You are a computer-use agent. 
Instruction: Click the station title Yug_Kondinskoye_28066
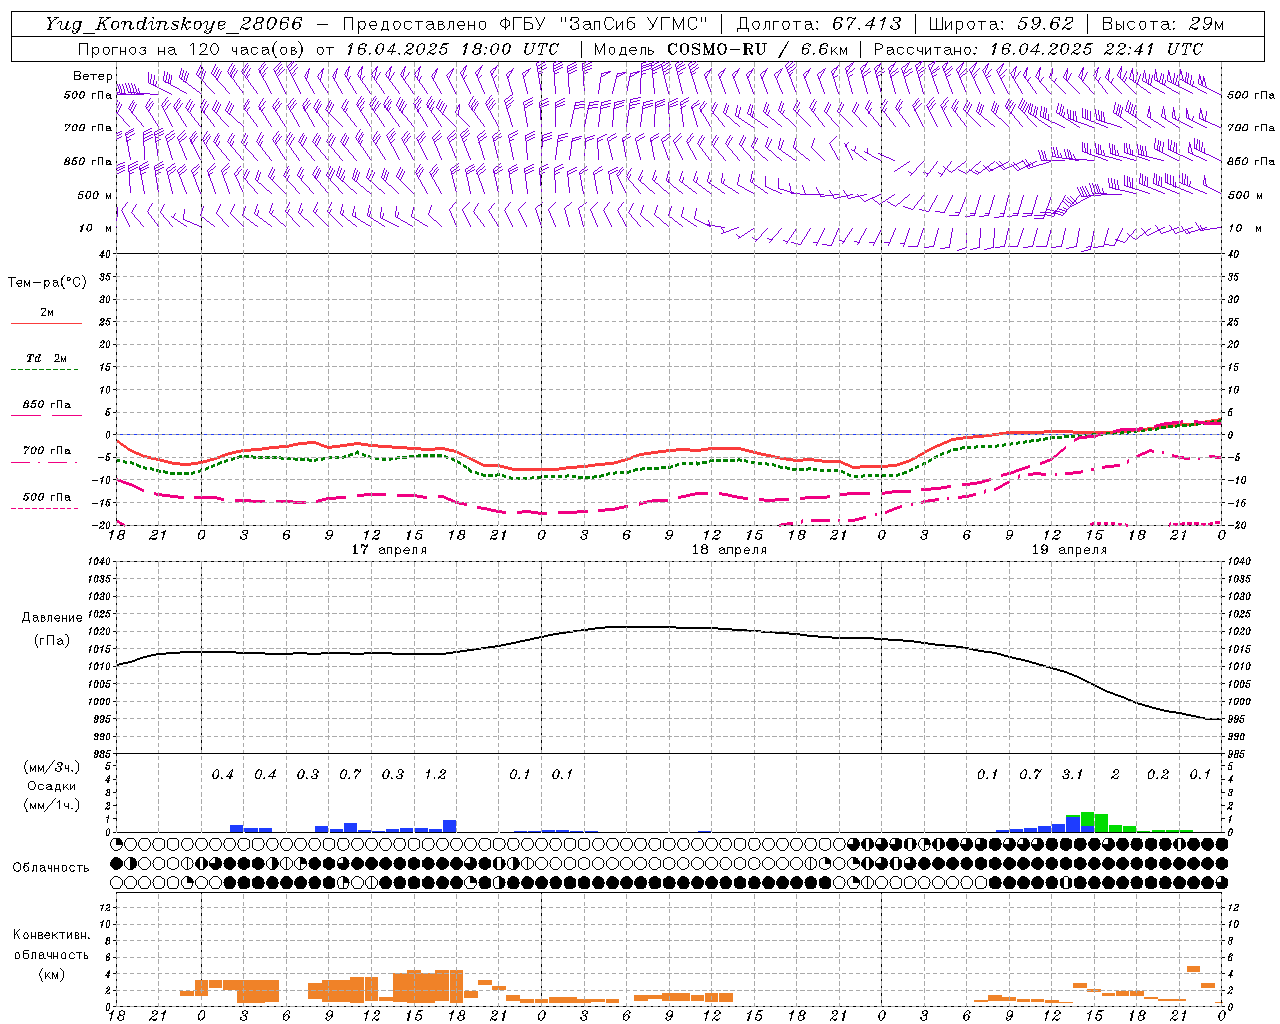pyautogui.click(x=173, y=24)
